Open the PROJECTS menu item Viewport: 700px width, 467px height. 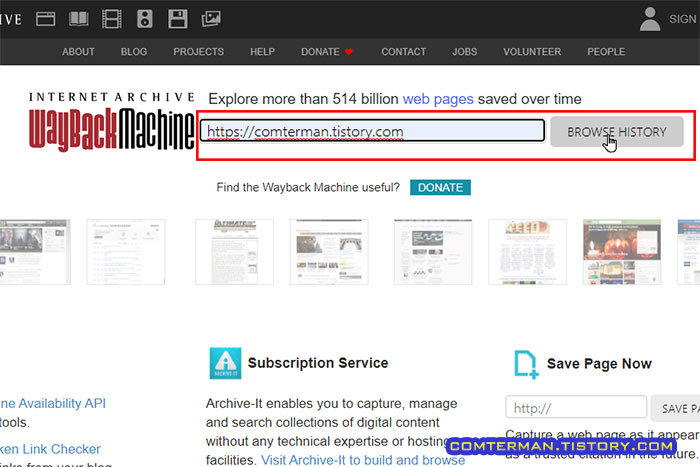coord(199,52)
